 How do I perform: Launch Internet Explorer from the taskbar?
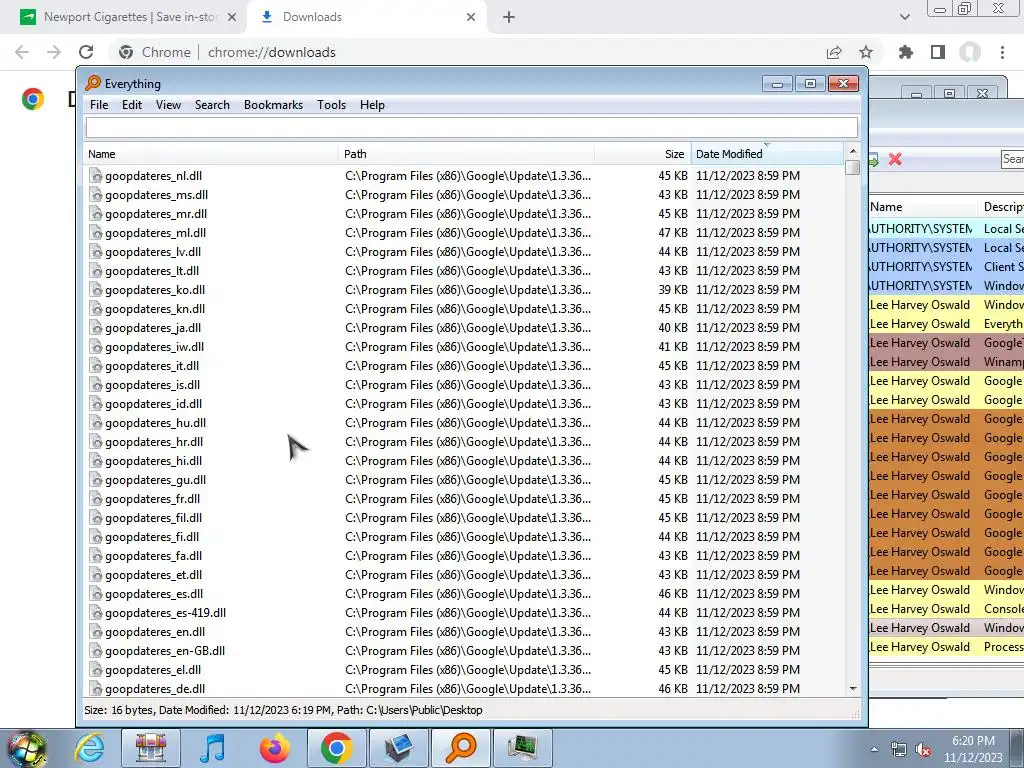[x=89, y=748]
